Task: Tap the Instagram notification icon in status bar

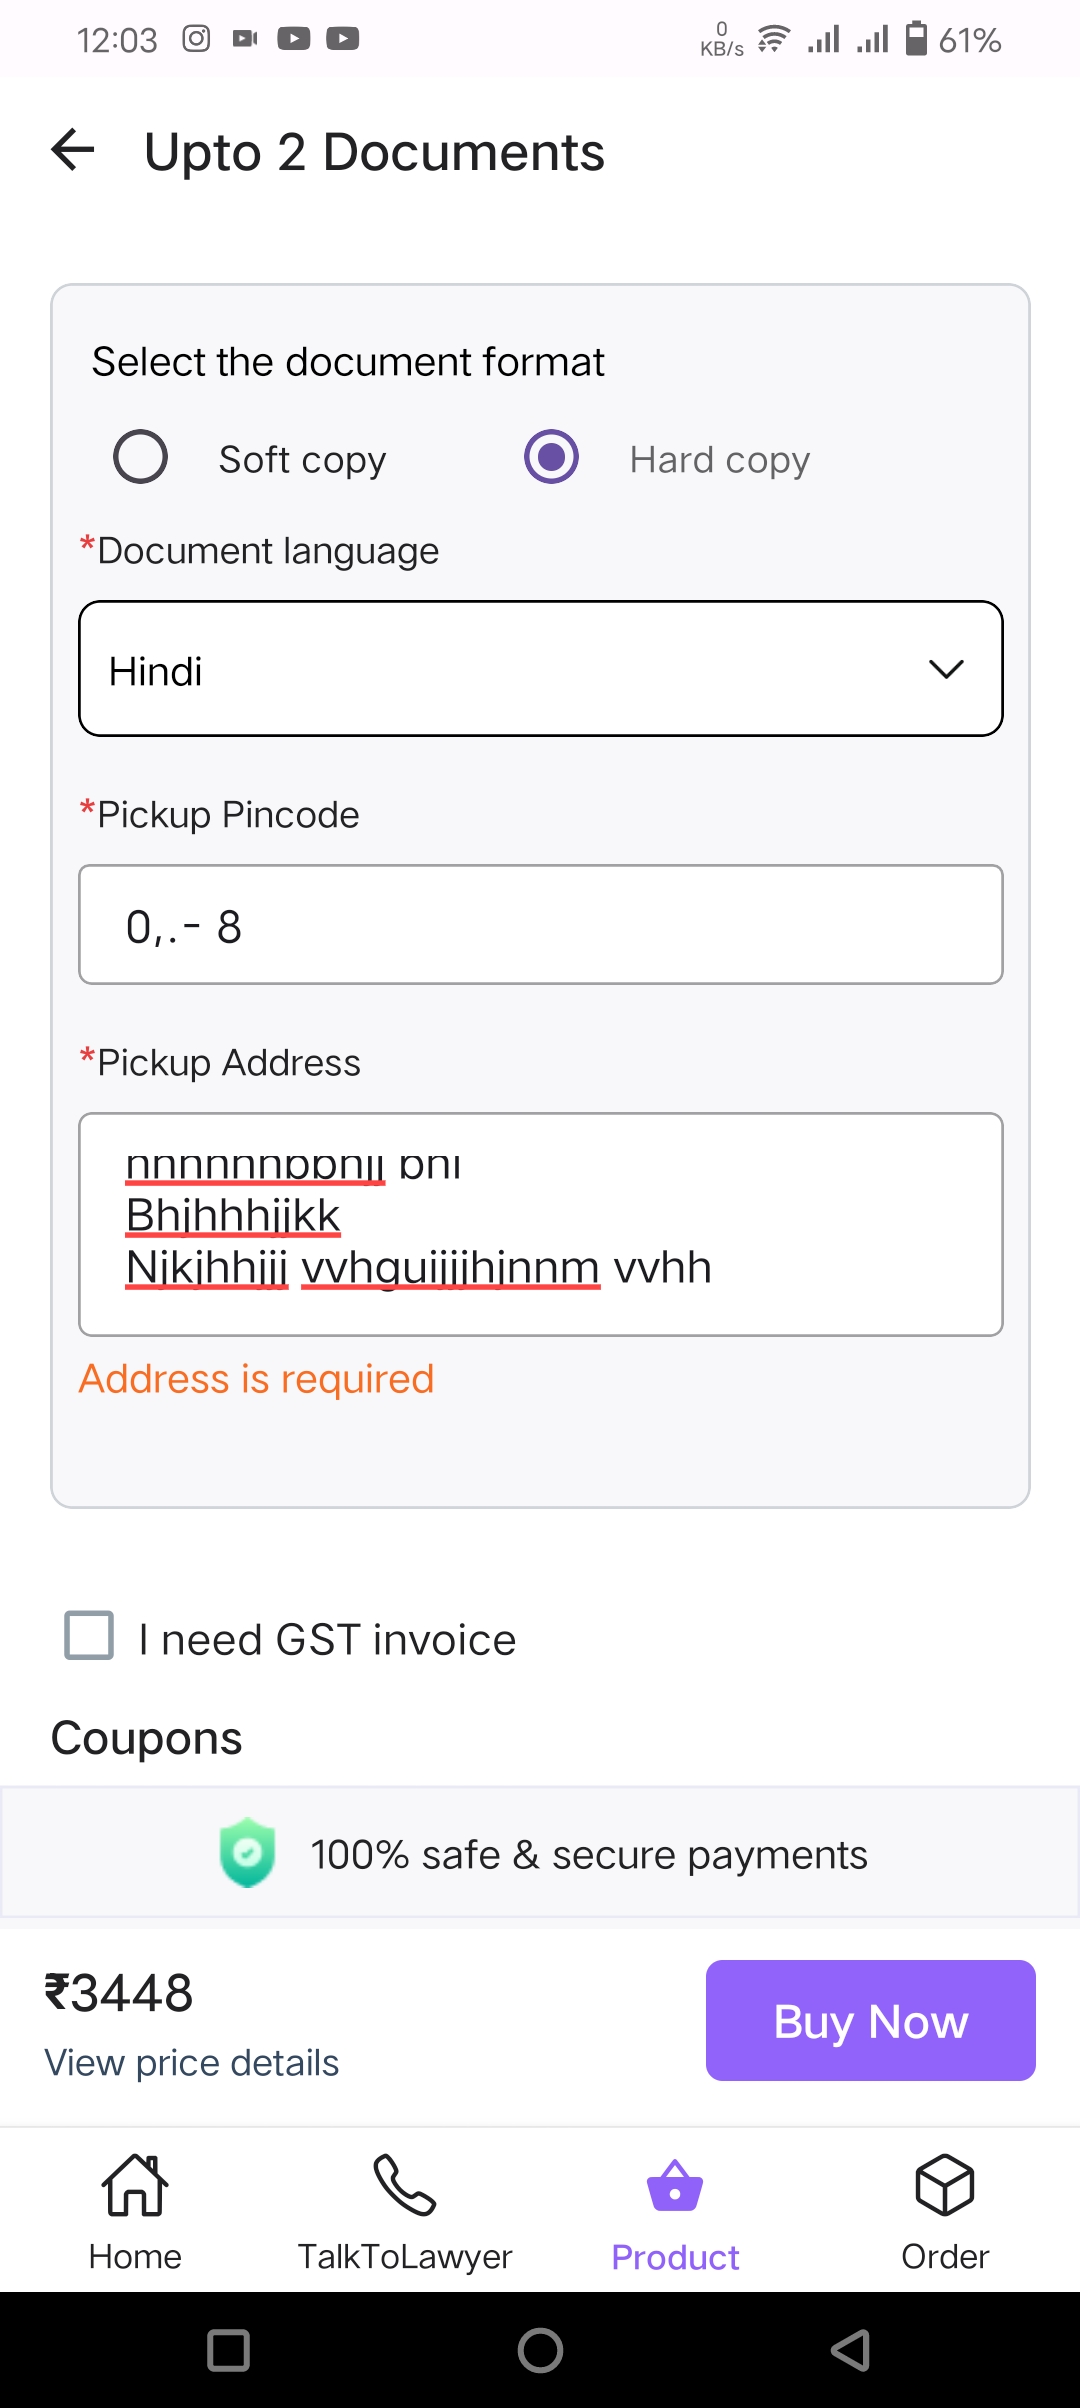Action: click(x=196, y=39)
